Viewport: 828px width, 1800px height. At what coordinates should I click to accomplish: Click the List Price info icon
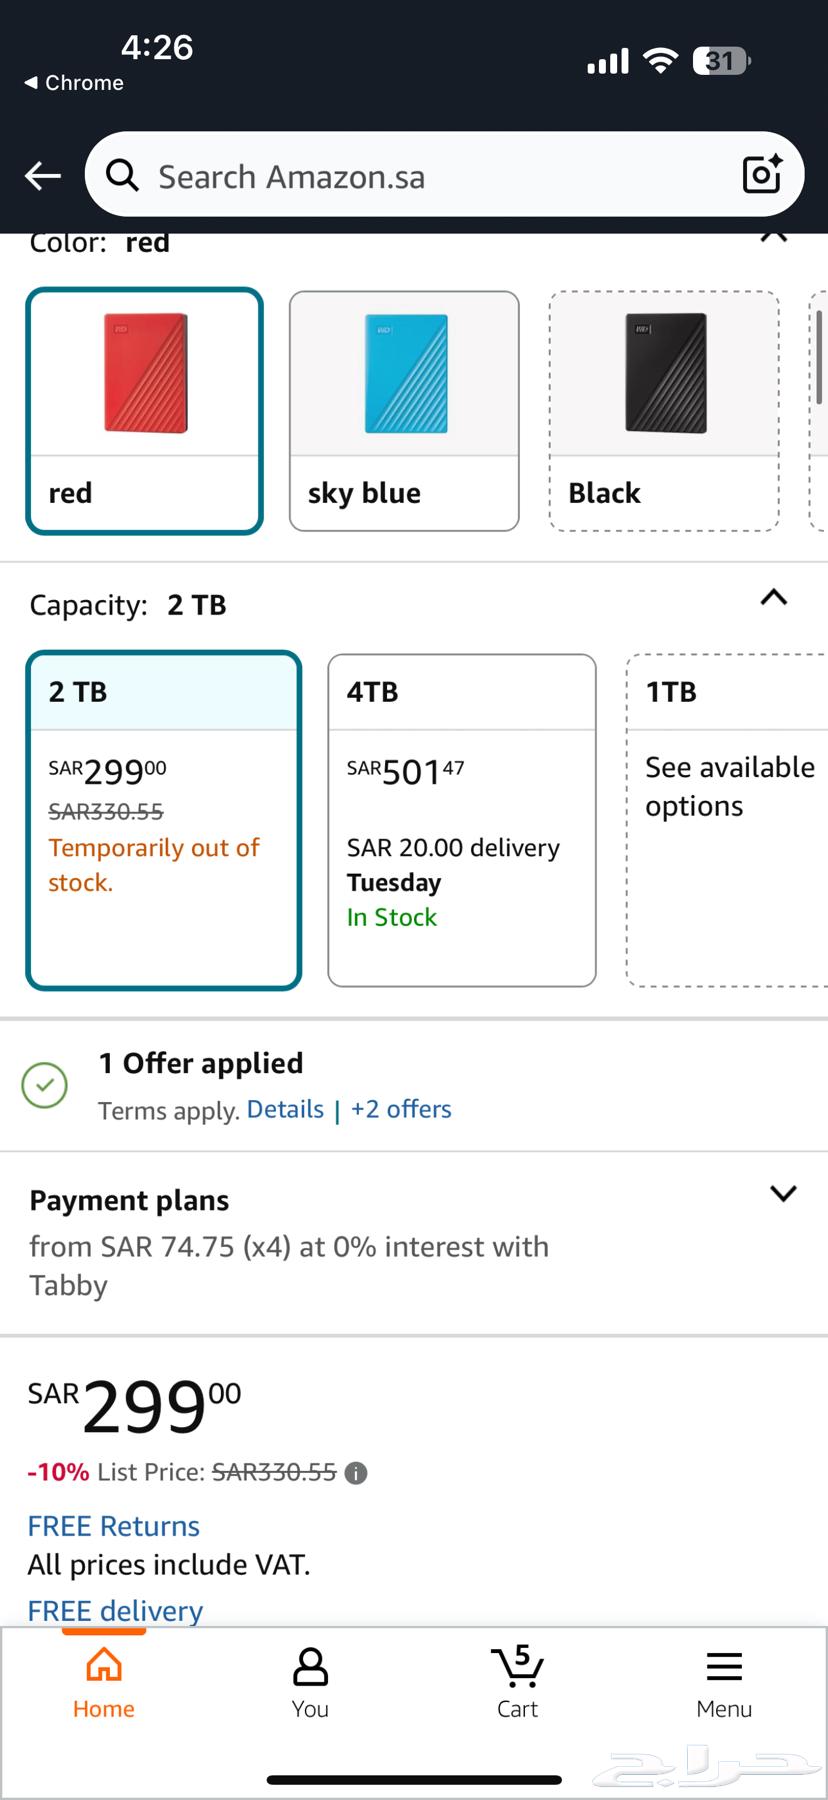[x=356, y=1473]
